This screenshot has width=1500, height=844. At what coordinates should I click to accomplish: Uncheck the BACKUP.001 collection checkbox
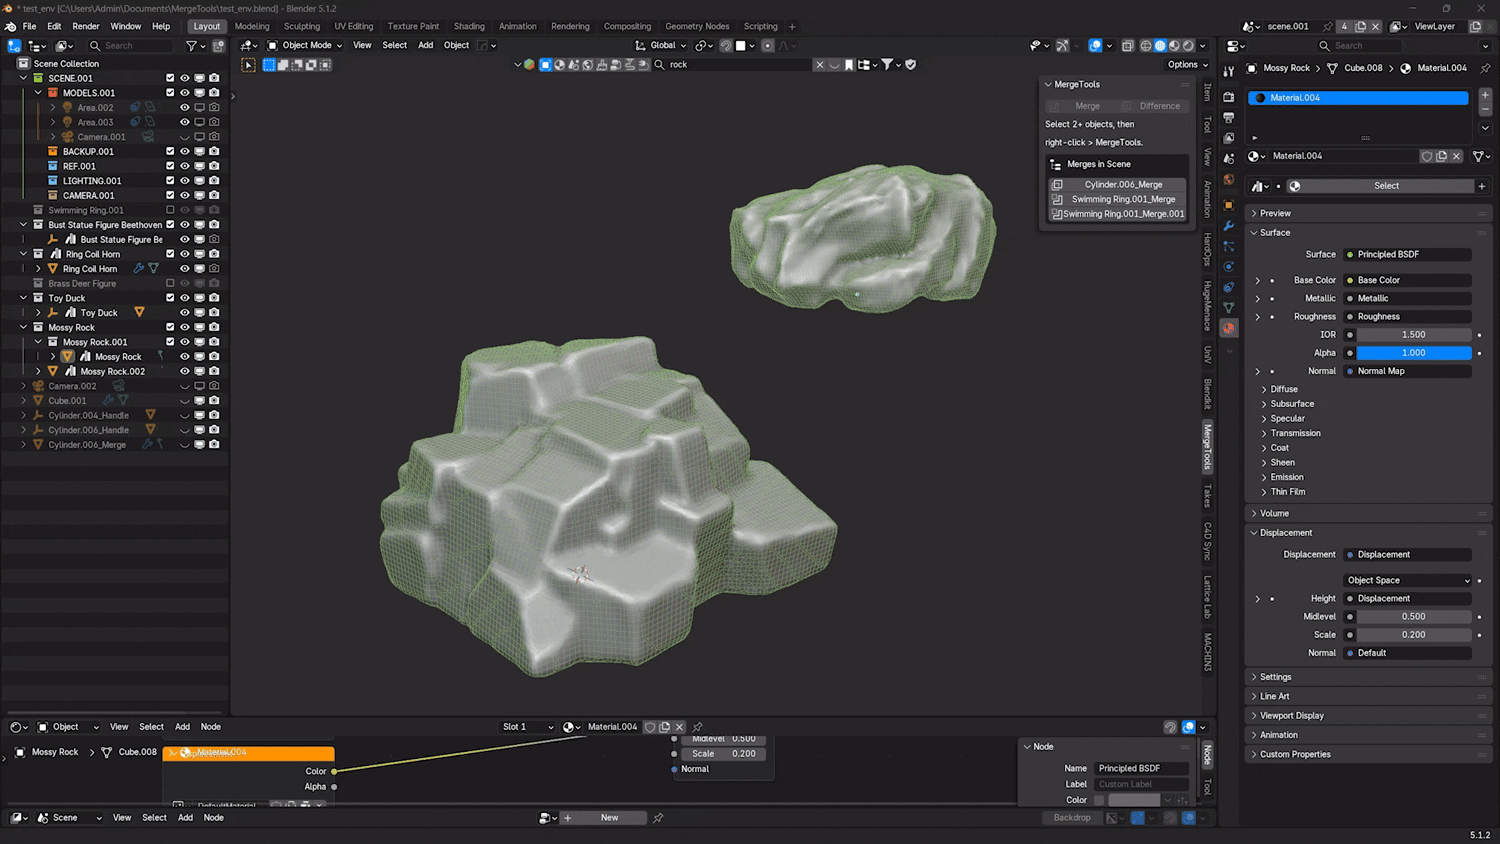170,152
